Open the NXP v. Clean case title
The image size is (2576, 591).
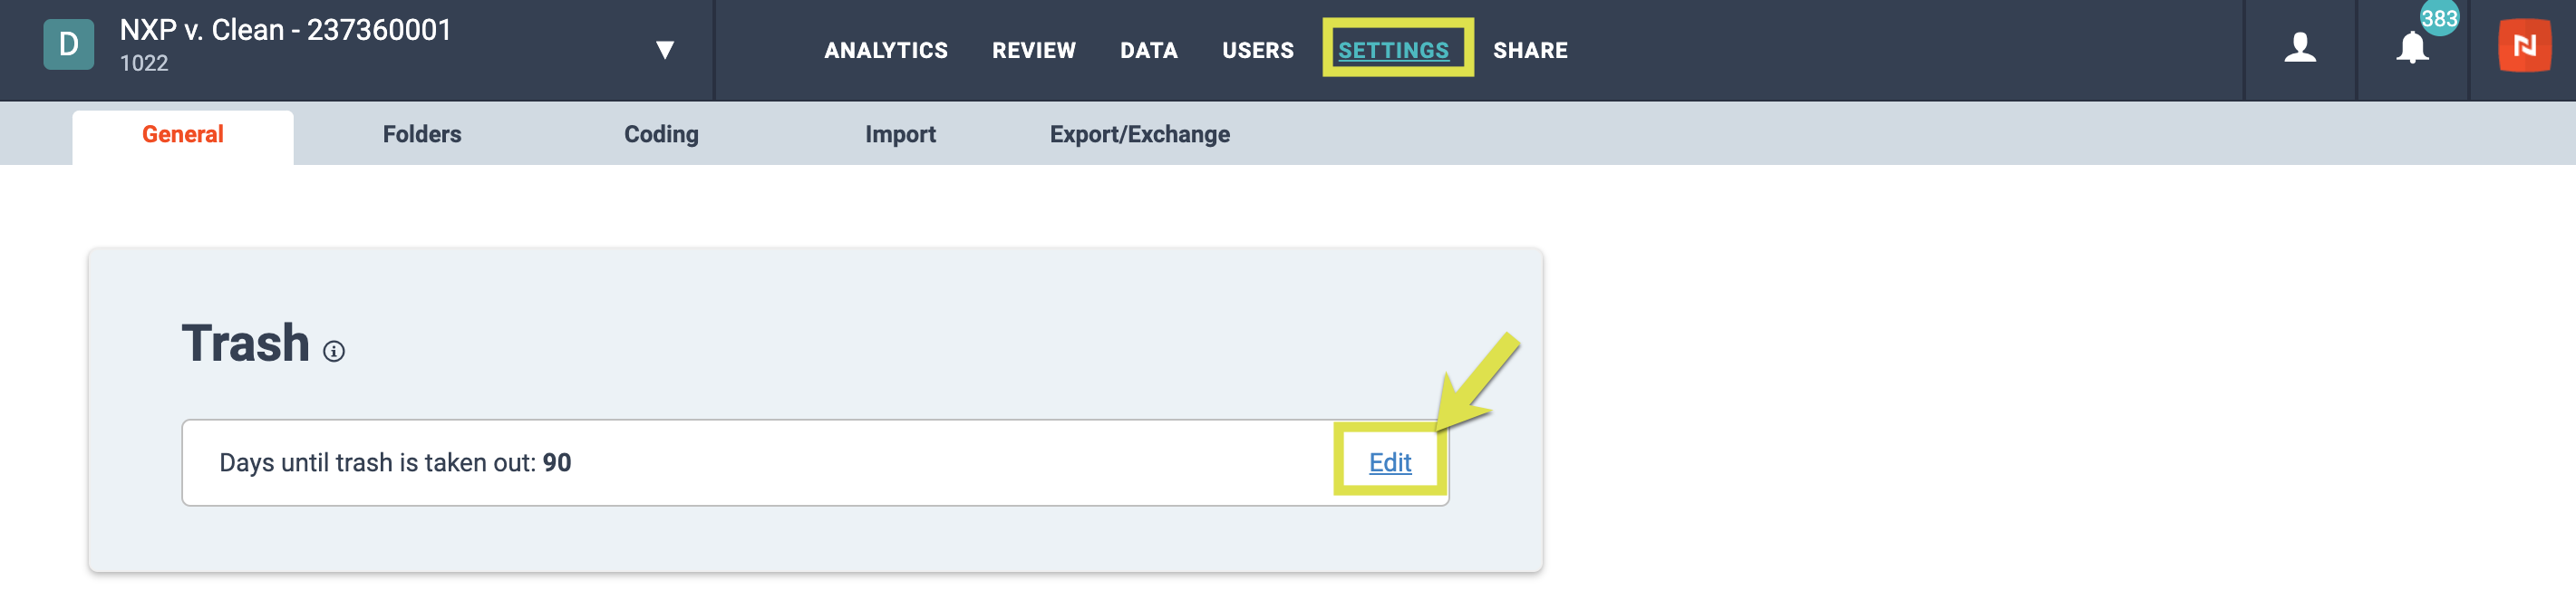click(x=286, y=30)
